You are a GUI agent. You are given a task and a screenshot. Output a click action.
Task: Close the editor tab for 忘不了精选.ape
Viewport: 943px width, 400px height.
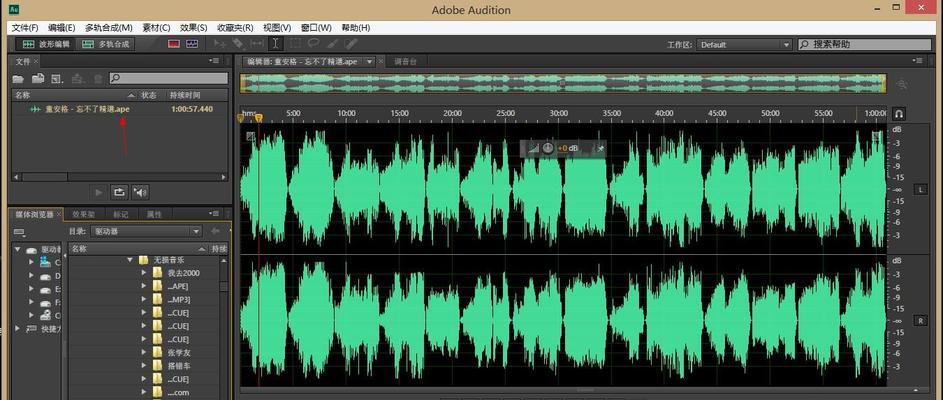pos(381,61)
